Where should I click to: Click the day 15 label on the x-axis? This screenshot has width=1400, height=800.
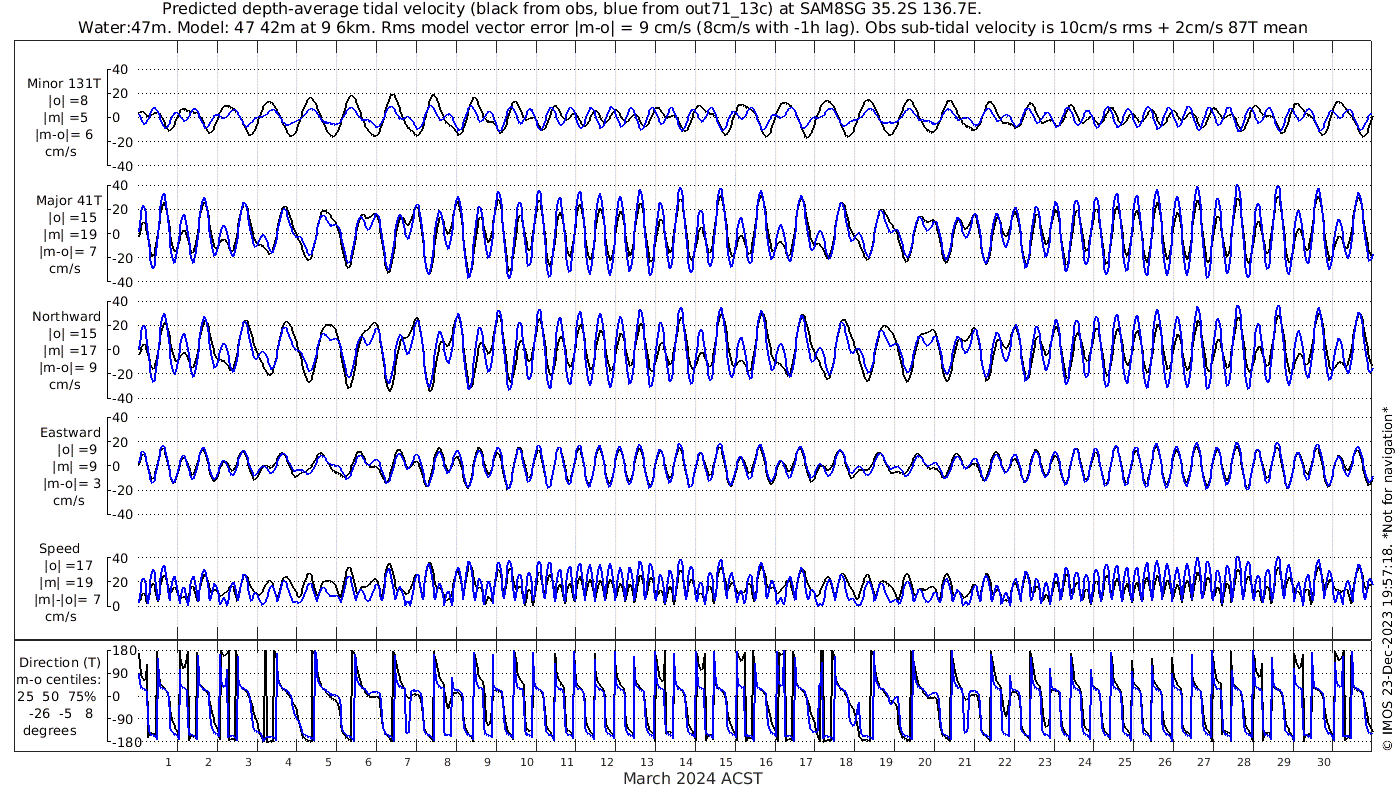[x=726, y=762]
